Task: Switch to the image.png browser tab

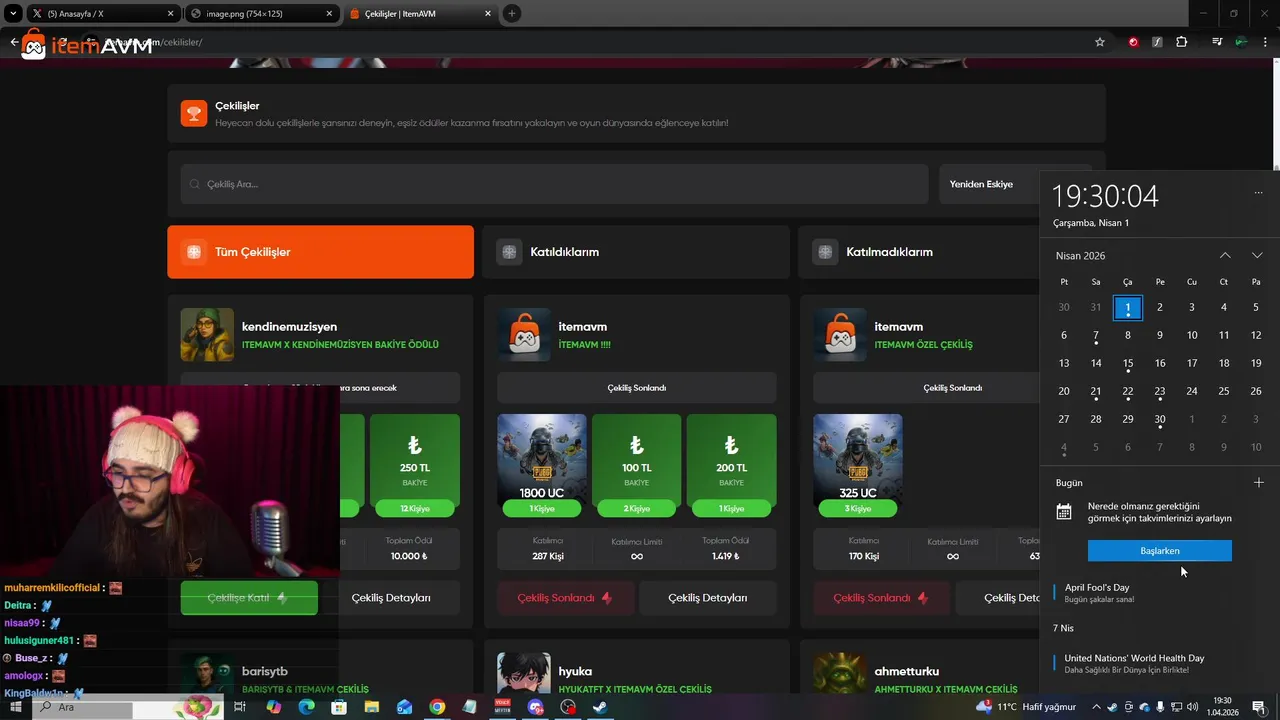Action: point(262,14)
